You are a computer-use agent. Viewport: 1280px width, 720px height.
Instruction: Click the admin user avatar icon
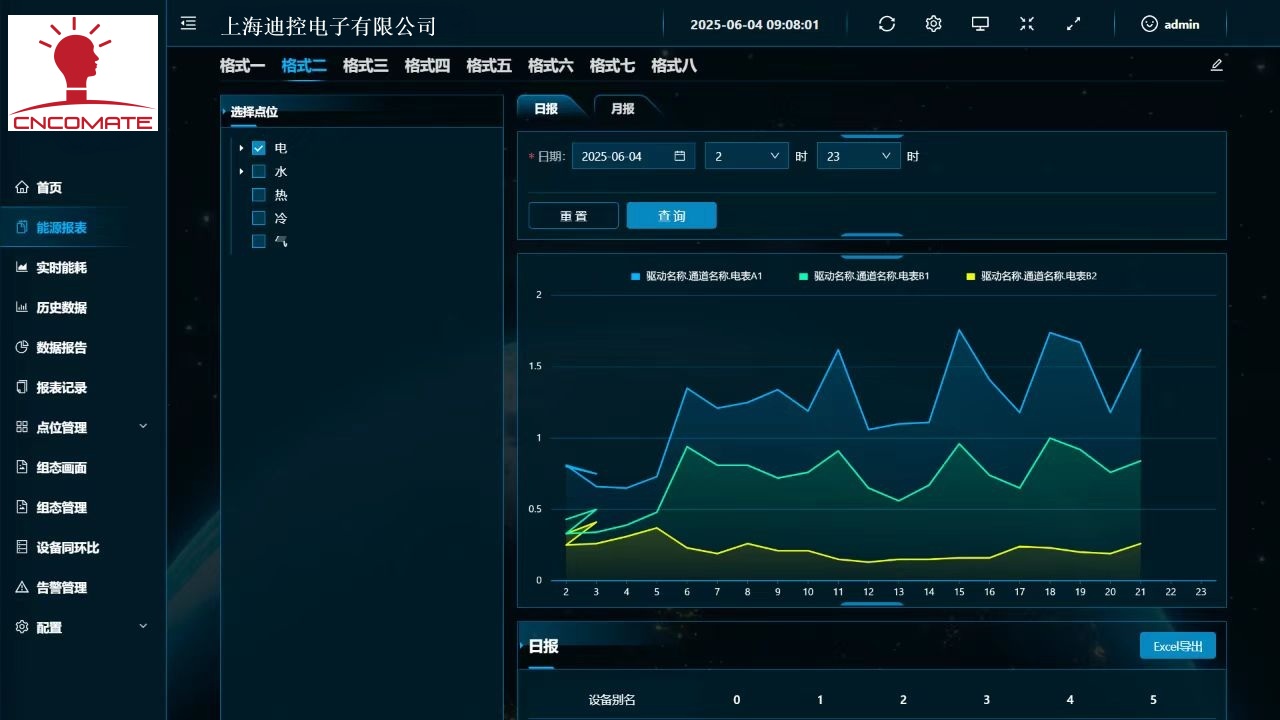(x=1149, y=24)
